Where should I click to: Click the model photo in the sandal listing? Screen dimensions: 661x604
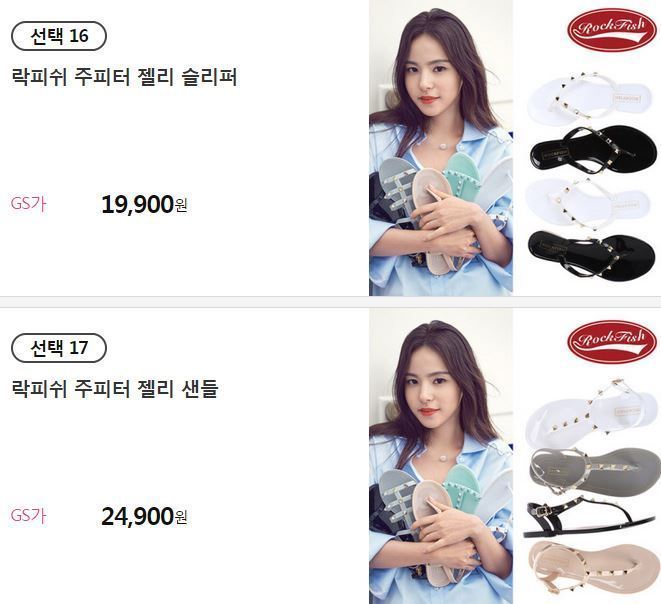click(441, 456)
